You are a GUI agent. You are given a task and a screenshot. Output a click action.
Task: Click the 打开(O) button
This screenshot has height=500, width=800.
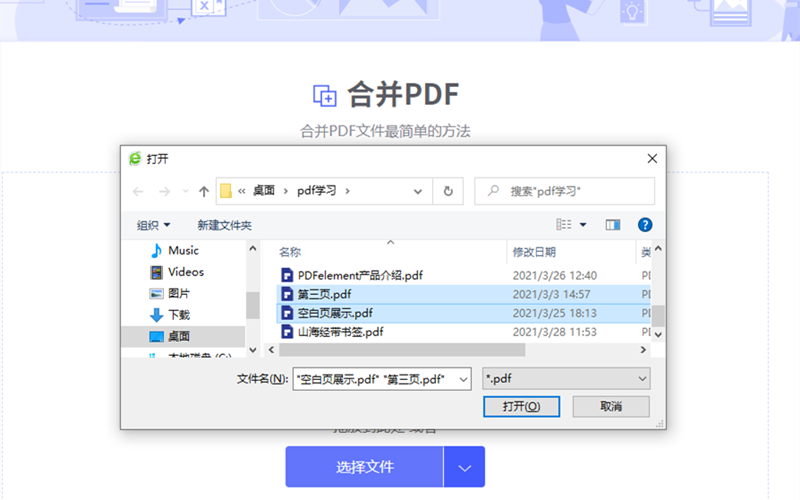coord(521,406)
